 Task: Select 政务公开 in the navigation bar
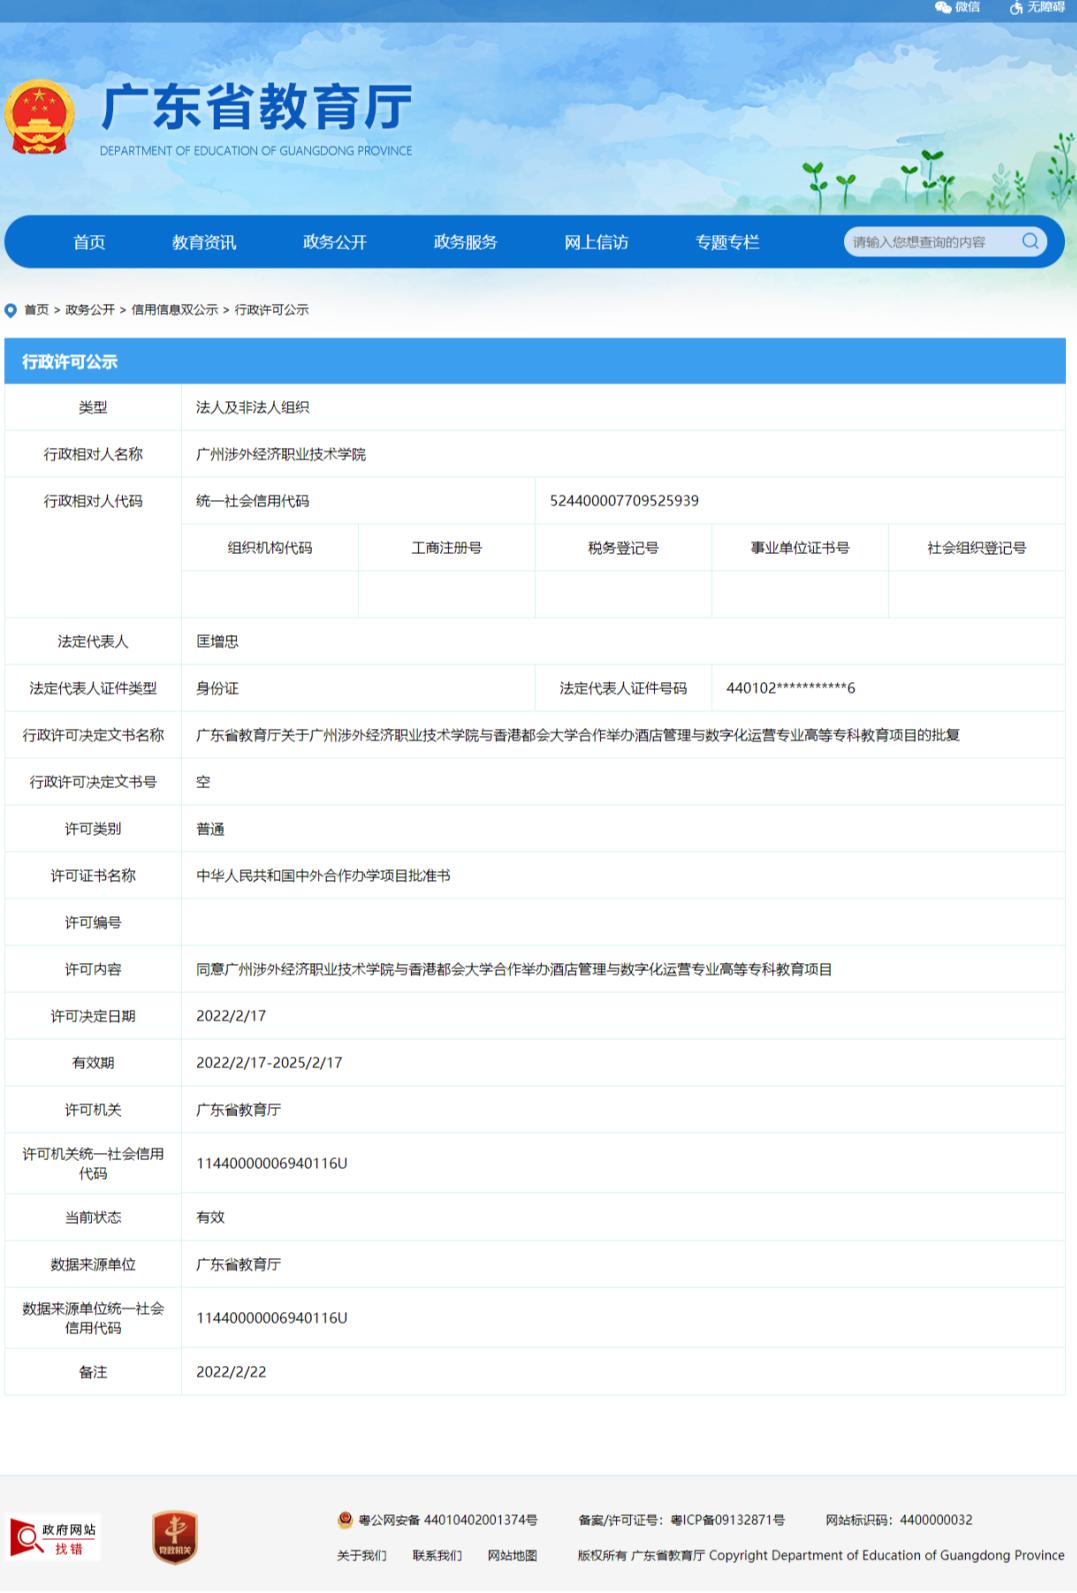coord(335,242)
